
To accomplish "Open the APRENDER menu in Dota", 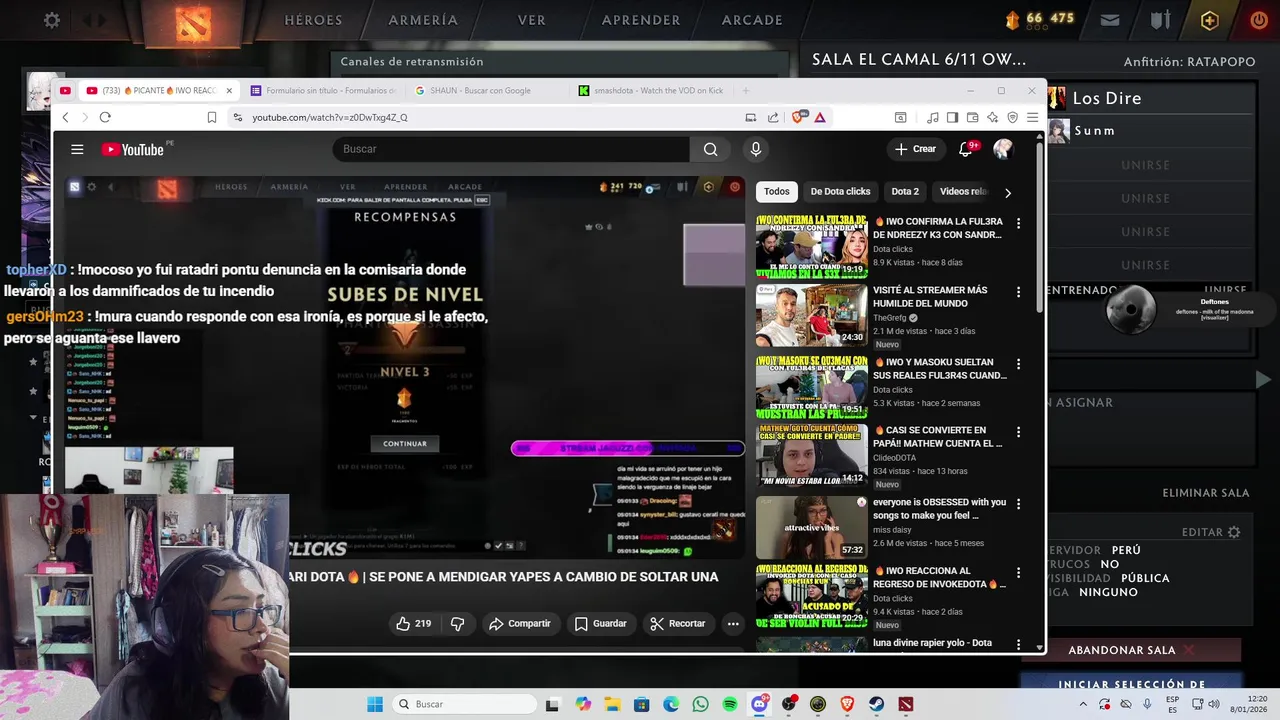I will click(x=641, y=20).
